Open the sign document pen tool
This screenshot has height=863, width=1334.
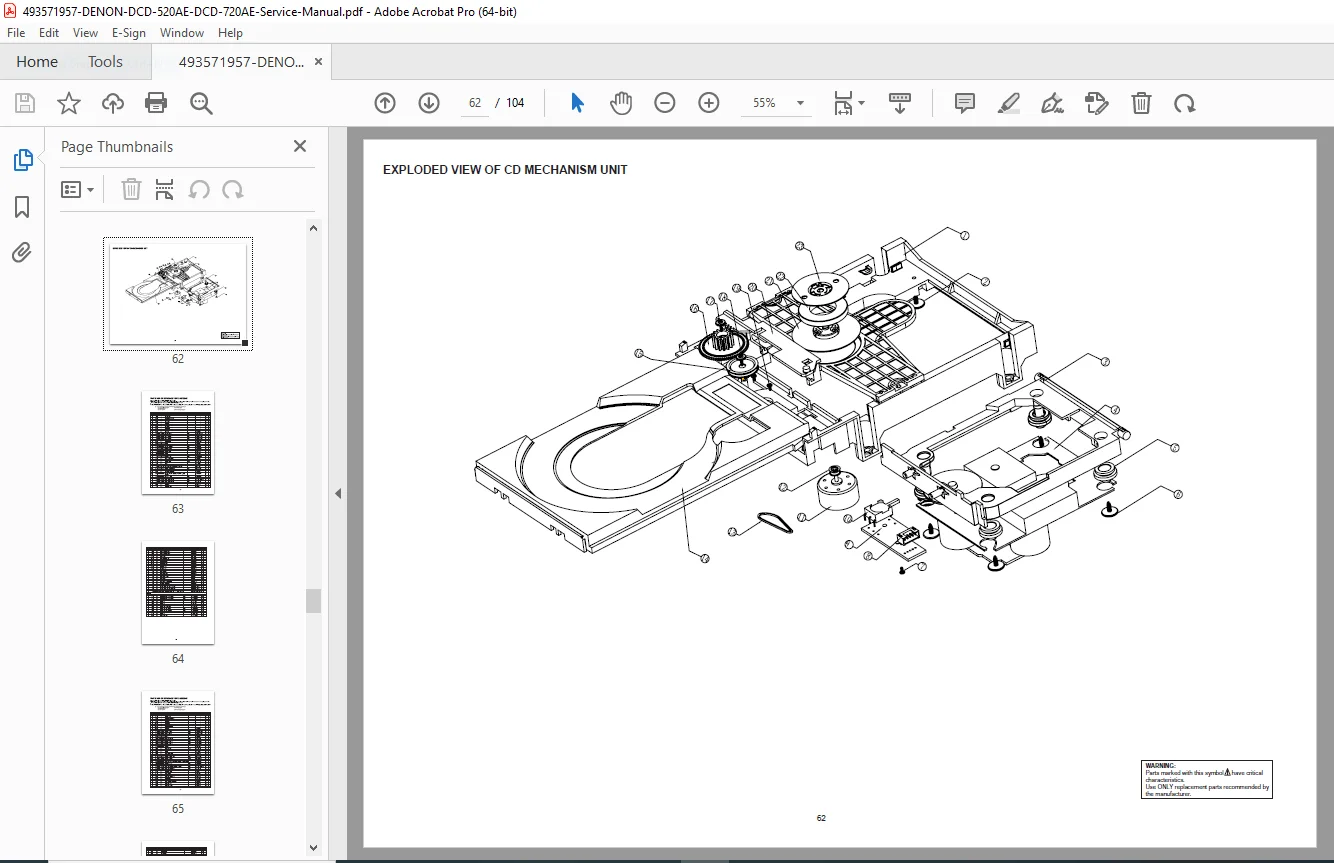coord(1052,103)
